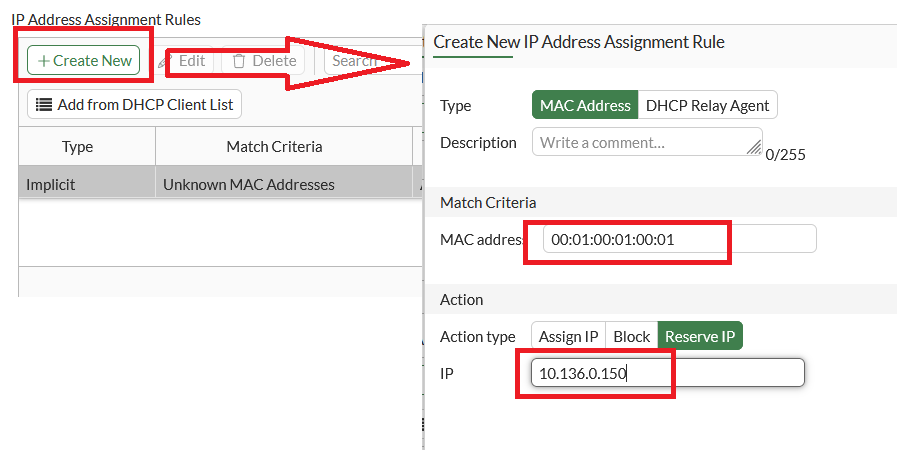
Task: Click the pencil Edit icon
Action: pos(164,61)
